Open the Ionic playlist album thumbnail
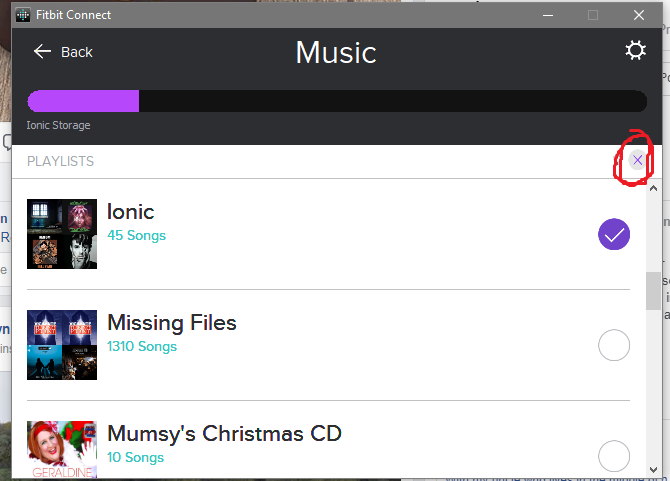The height and width of the screenshot is (481, 670). pos(62,234)
